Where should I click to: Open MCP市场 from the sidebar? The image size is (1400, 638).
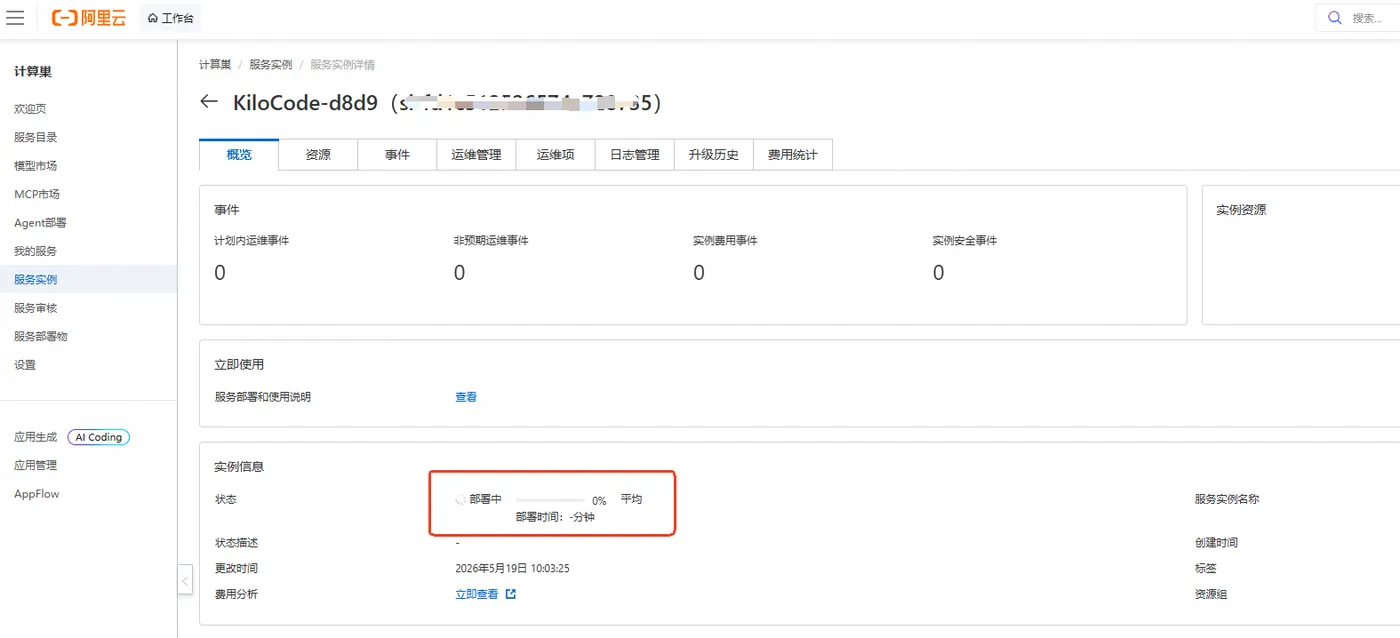pos(37,194)
